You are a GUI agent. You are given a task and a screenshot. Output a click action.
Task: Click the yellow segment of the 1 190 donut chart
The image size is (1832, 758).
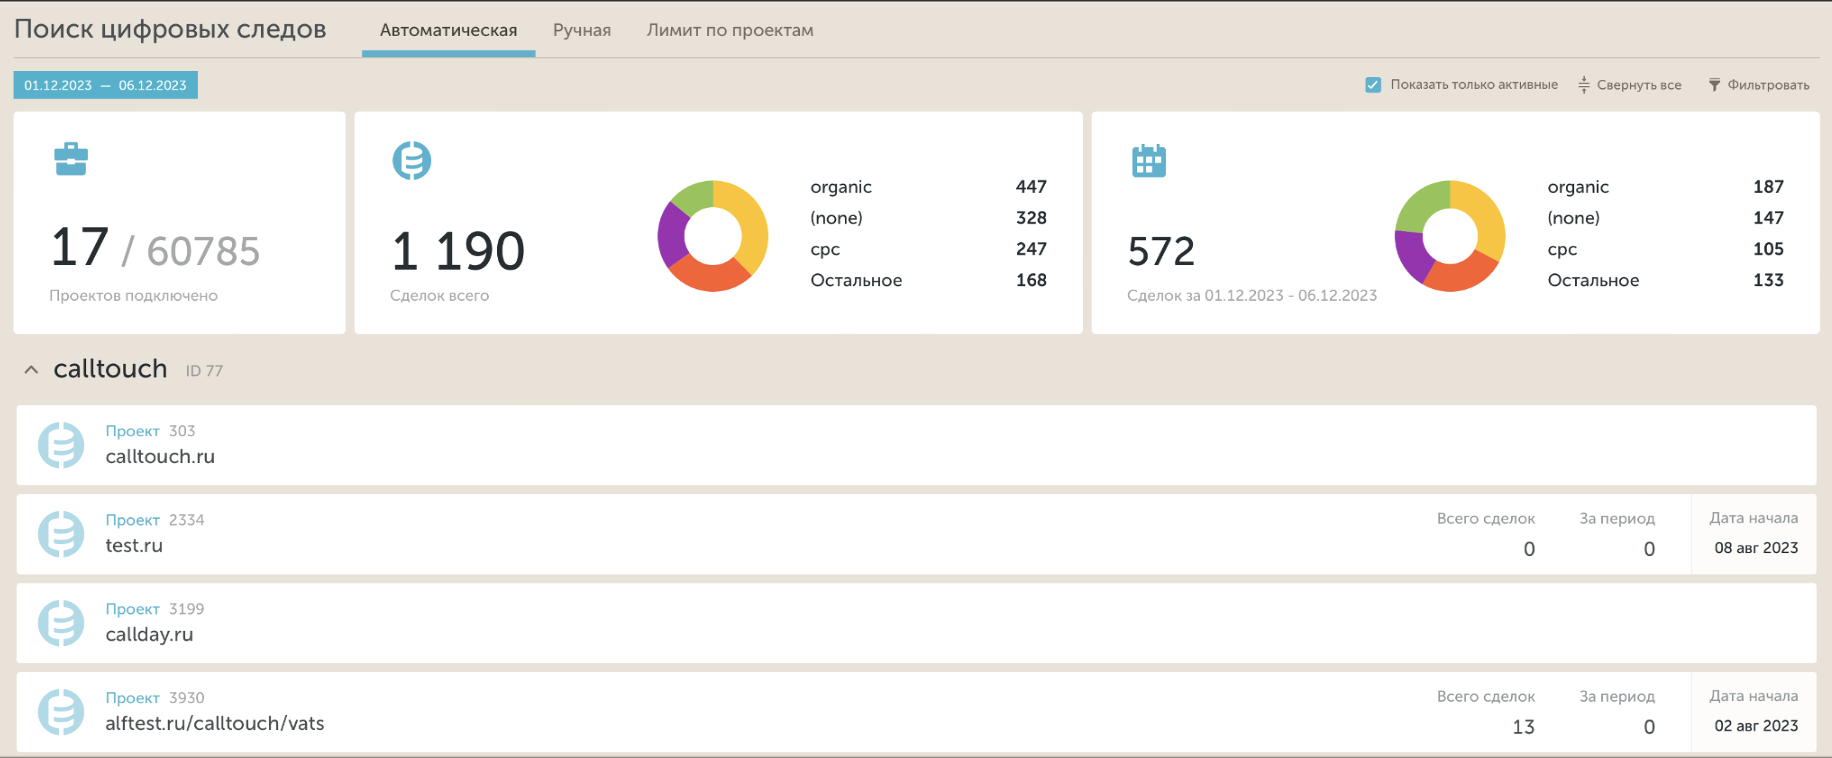[750, 222]
